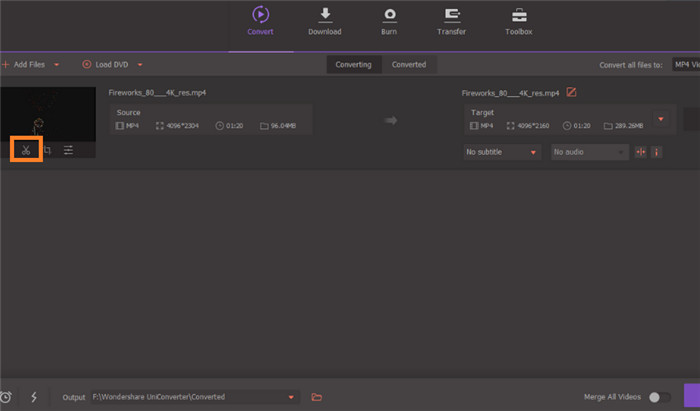Open the Effects adjustment sliders icon
Image resolution: width=700 pixels, height=411 pixels.
(x=68, y=150)
